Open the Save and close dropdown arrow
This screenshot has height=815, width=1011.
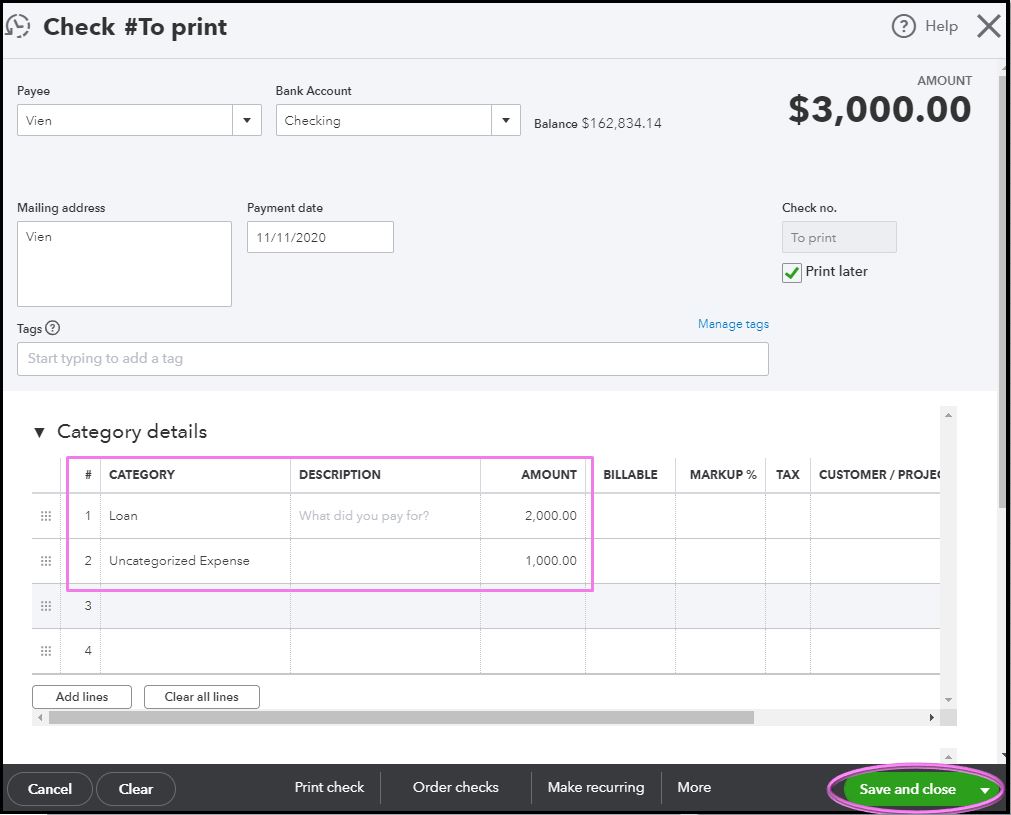[x=985, y=790]
